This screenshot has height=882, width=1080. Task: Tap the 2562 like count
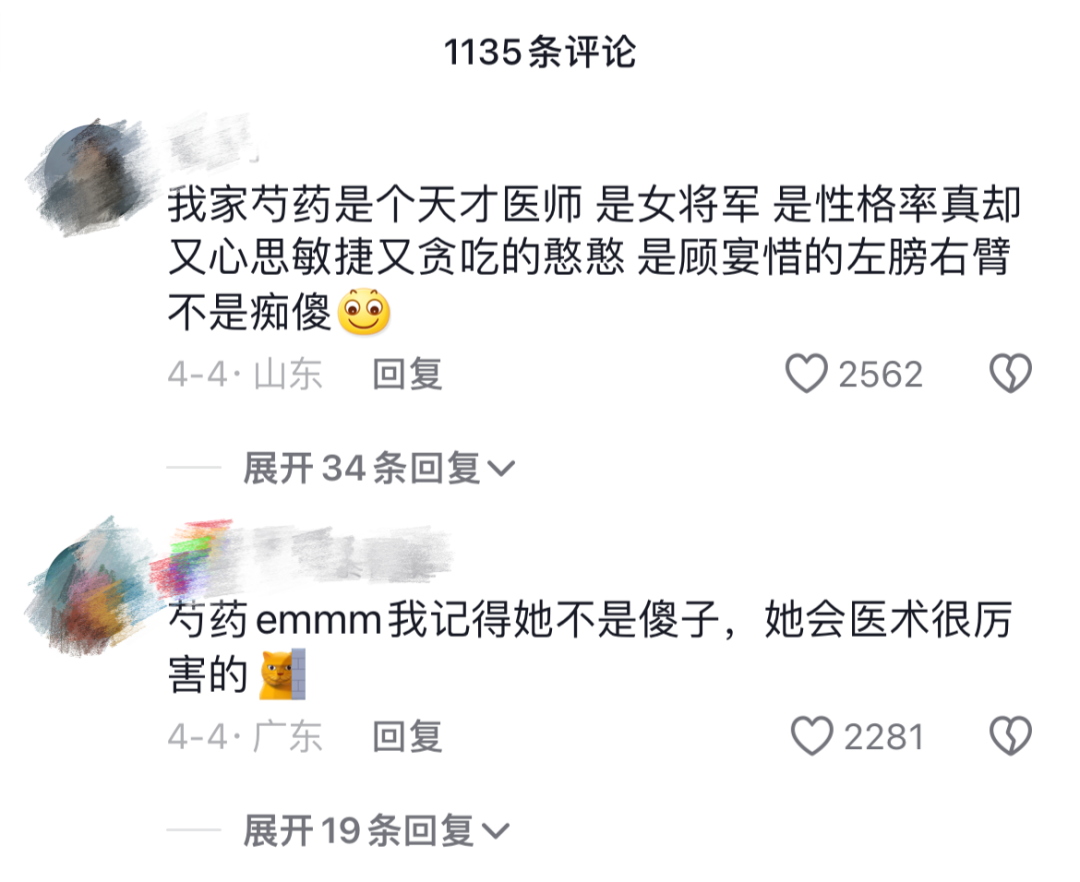pos(880,375)
